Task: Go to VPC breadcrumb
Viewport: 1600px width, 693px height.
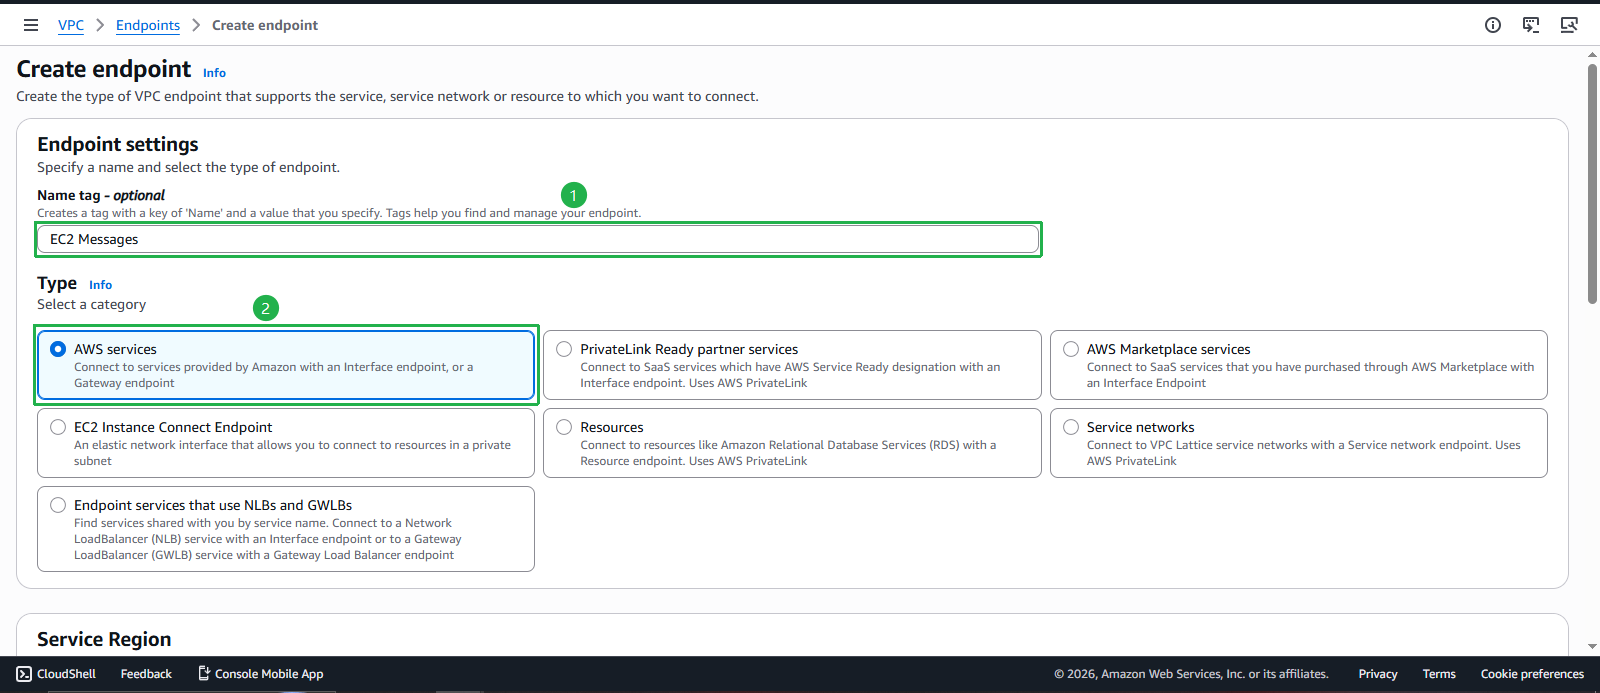Action: coord(71,25)
